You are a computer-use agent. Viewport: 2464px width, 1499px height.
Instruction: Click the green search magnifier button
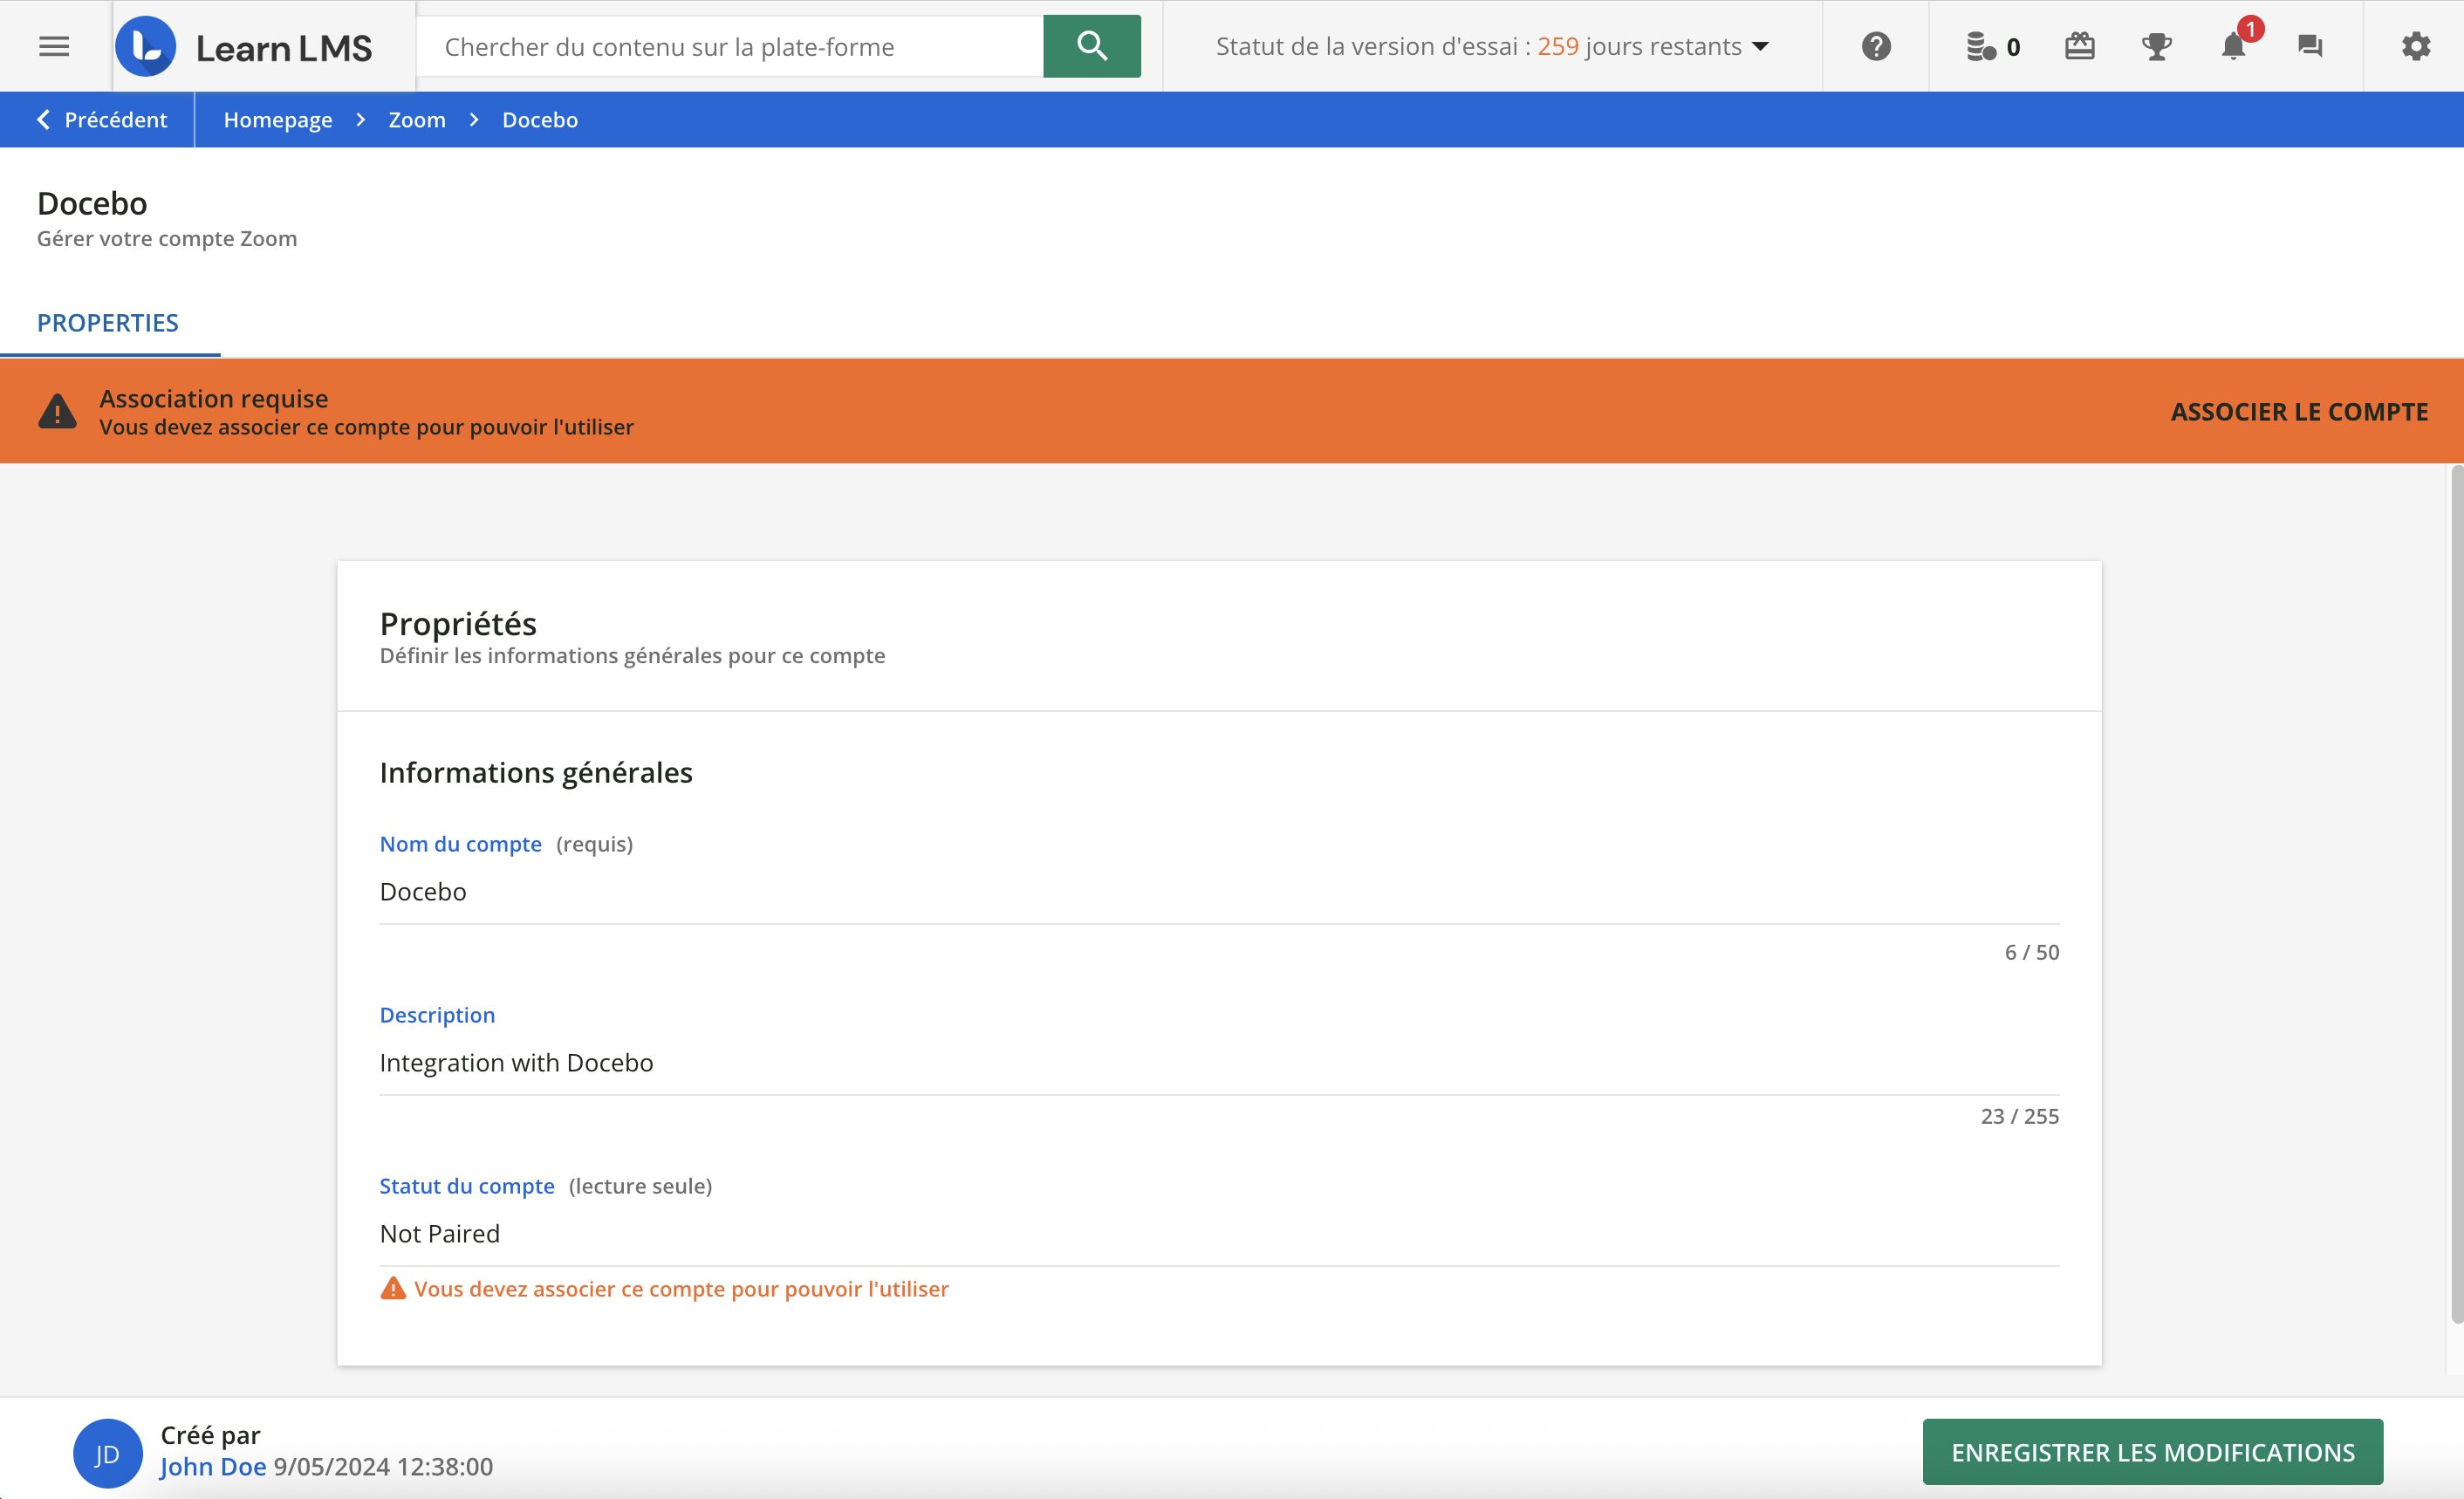tap(1091, 46)
